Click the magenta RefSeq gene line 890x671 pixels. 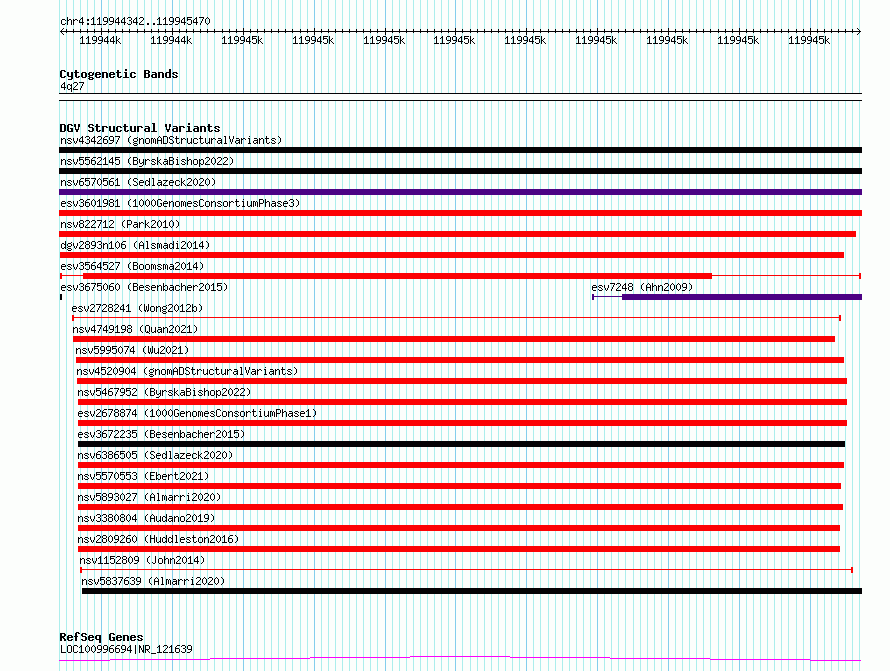[460, 659]
